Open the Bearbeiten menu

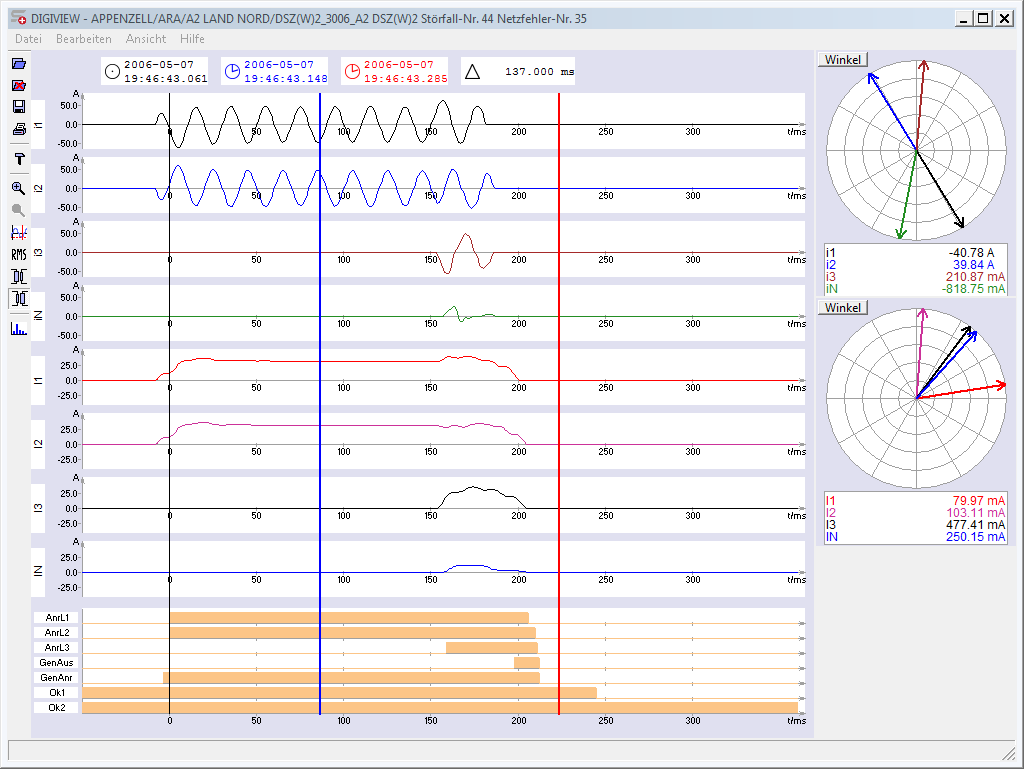pyautogui.click(x=85, y=39)
